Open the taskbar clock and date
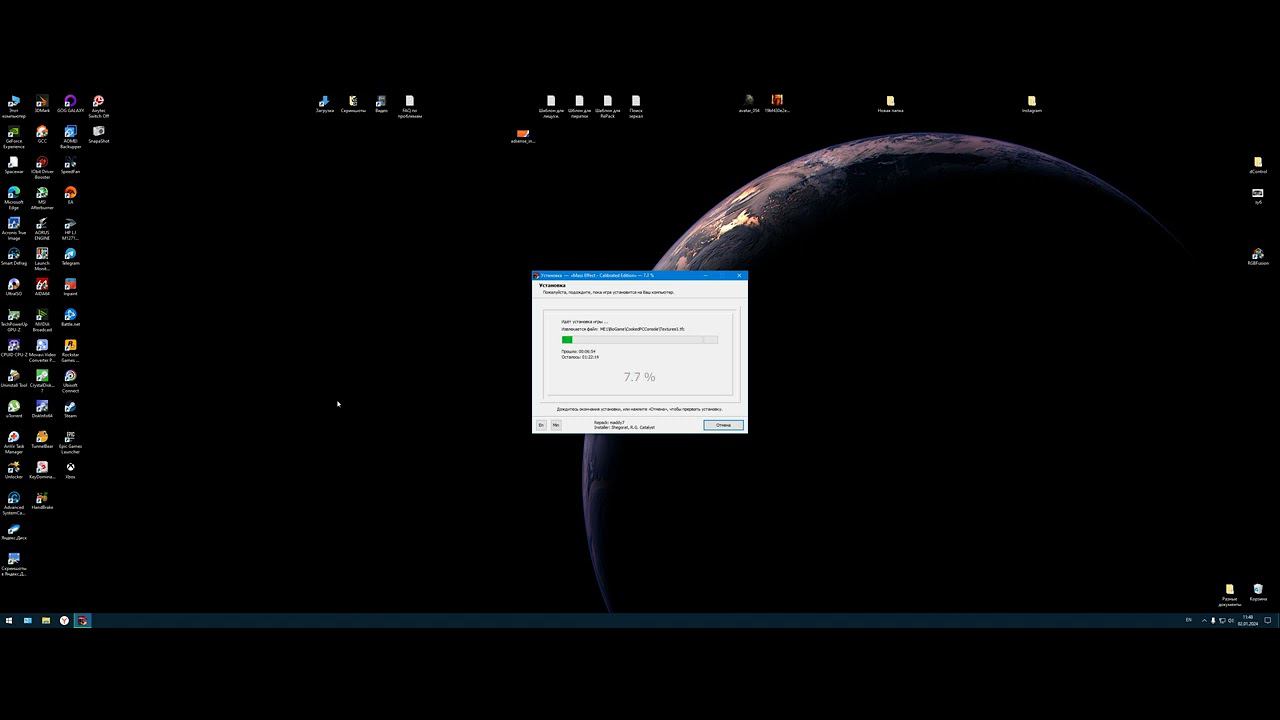Viewport: 1280px width, 720px height. coord(1247,620)
